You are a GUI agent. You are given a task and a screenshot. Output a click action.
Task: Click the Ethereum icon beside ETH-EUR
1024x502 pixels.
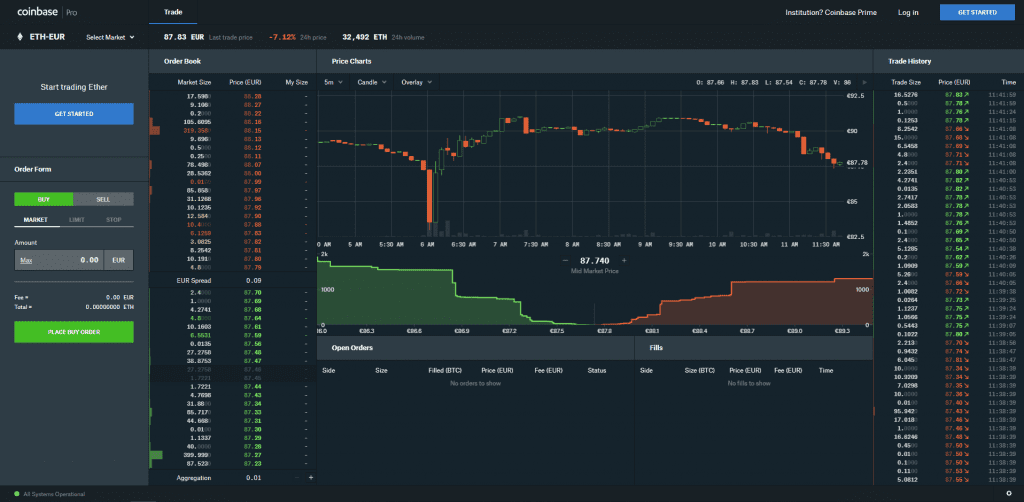21,37
